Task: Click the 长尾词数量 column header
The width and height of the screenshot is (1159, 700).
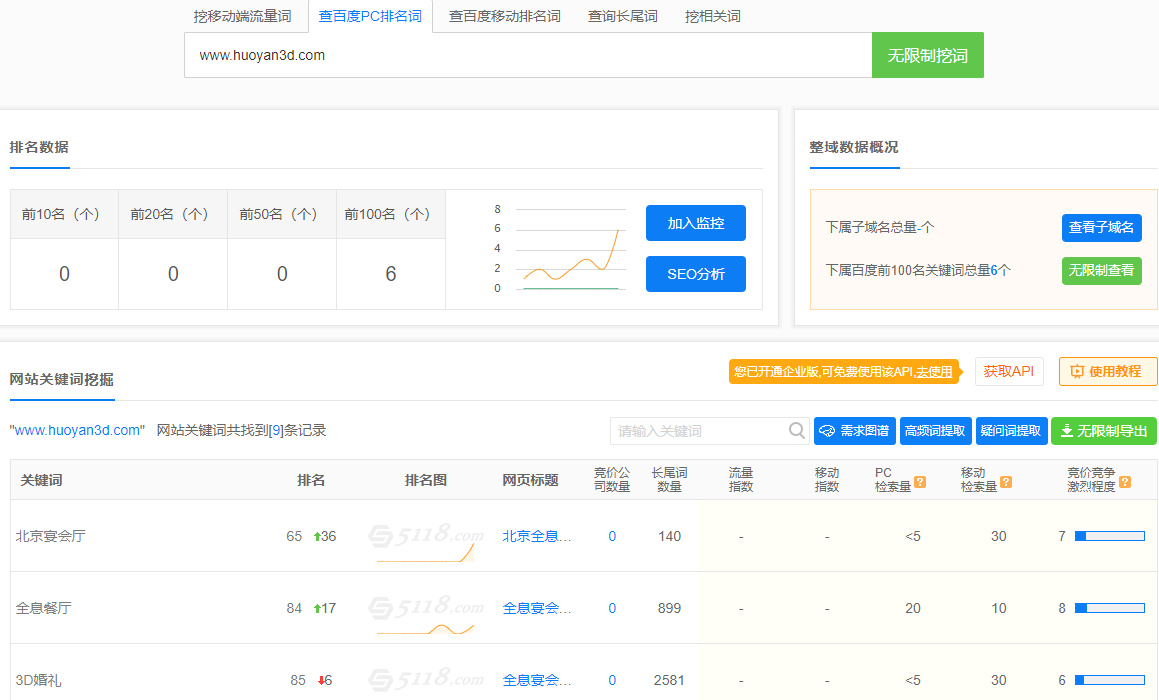Action: click(669, 480)
